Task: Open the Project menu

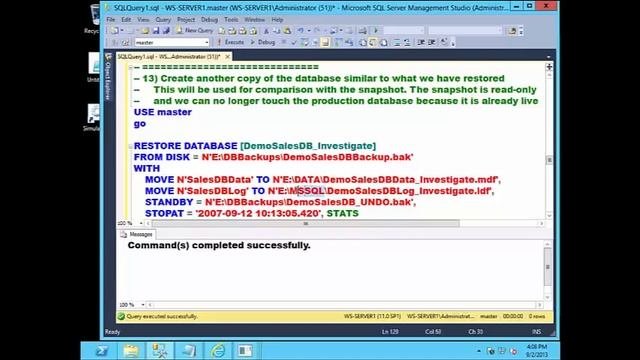Action: point(186,20)
